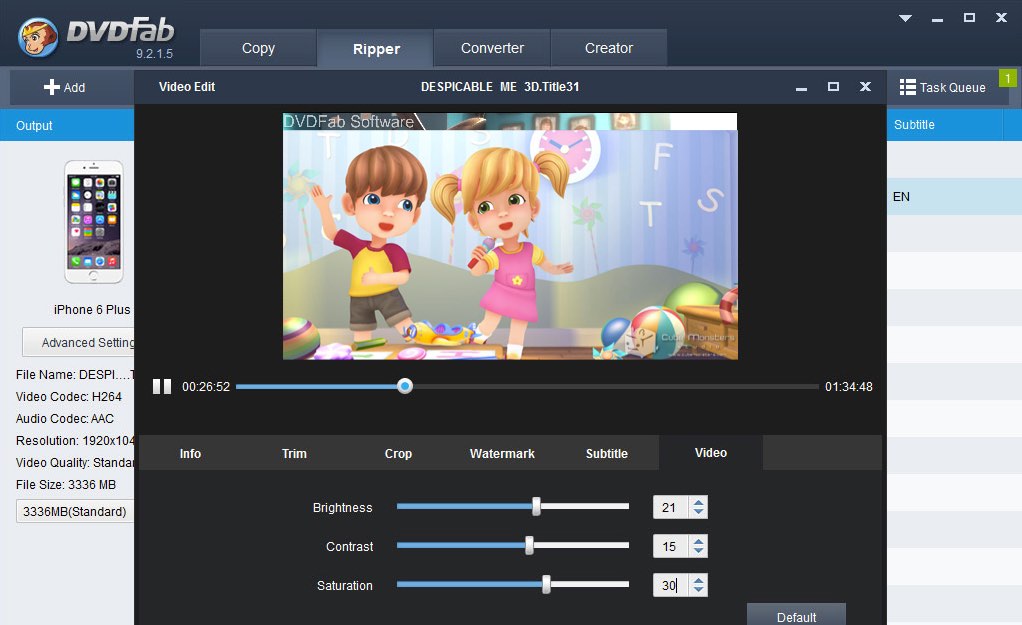Viewport: 1022px width, 625px height.
Task: Minimize the DVDFab main window
Action: [937, 19]
